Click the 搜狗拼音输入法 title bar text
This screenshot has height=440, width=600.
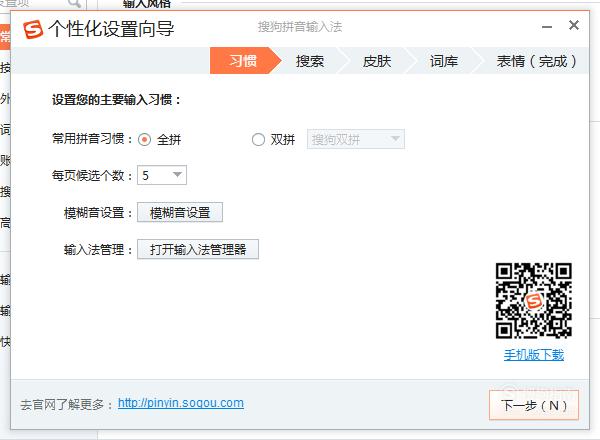tap(300, 27)
